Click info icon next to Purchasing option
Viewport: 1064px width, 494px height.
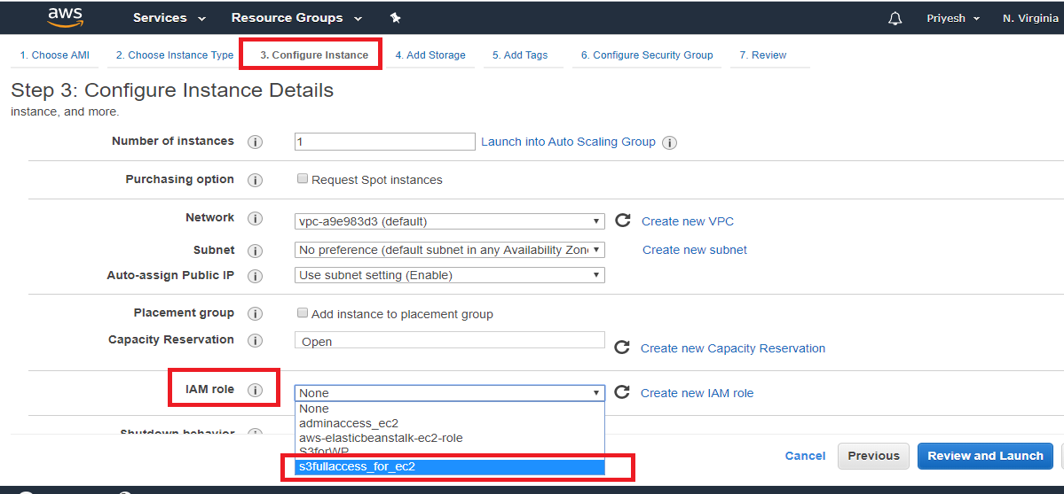[254, 180]
